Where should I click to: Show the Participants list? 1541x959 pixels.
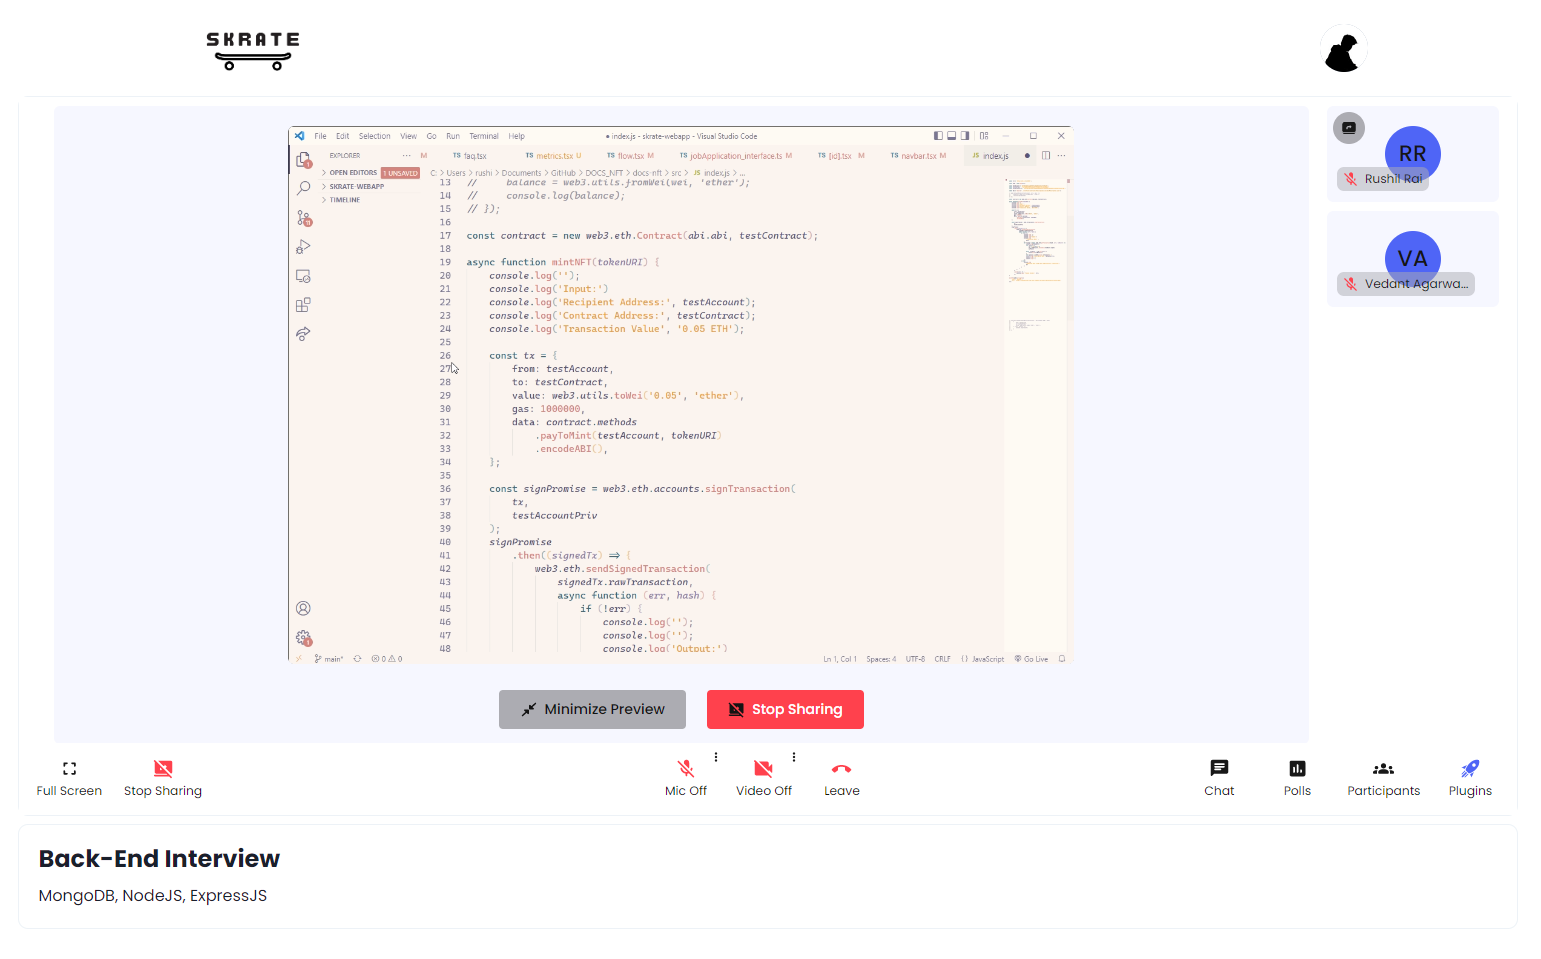pos(1383,777)
